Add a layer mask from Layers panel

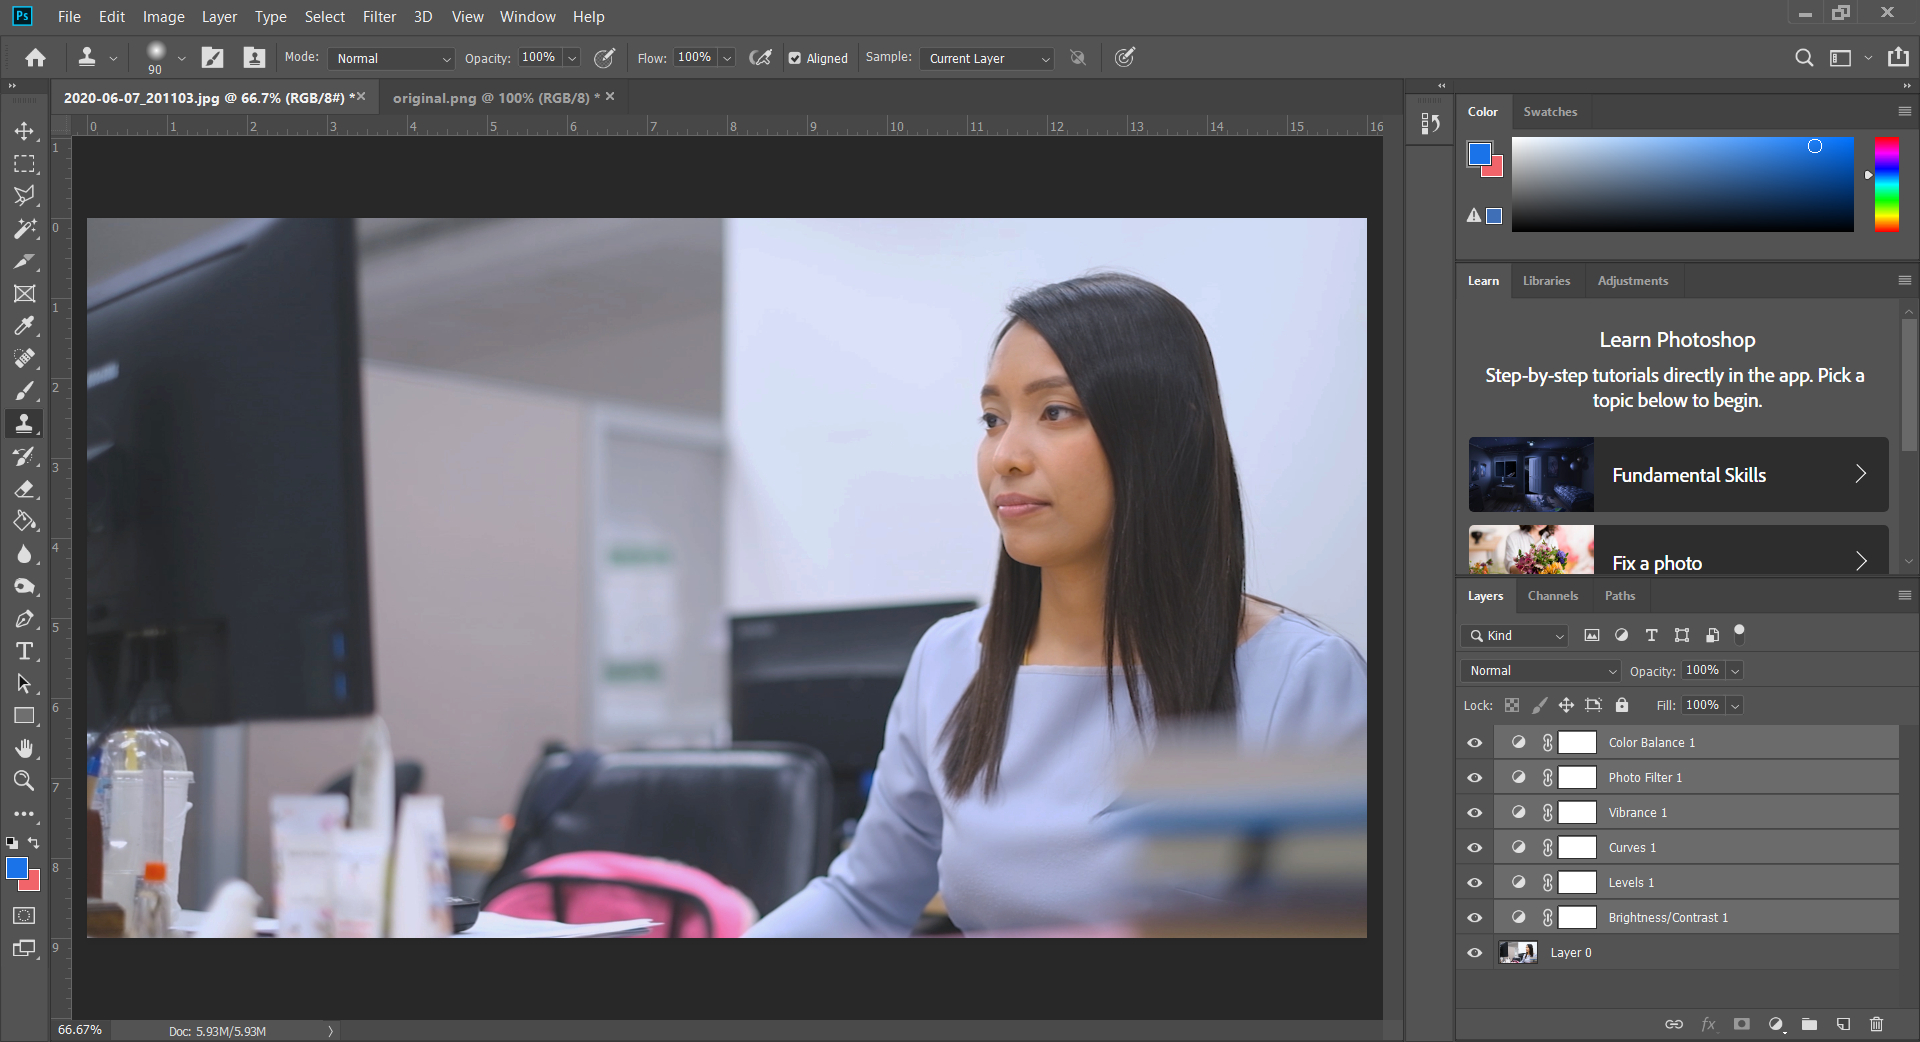click(x=1742, y=1024)
